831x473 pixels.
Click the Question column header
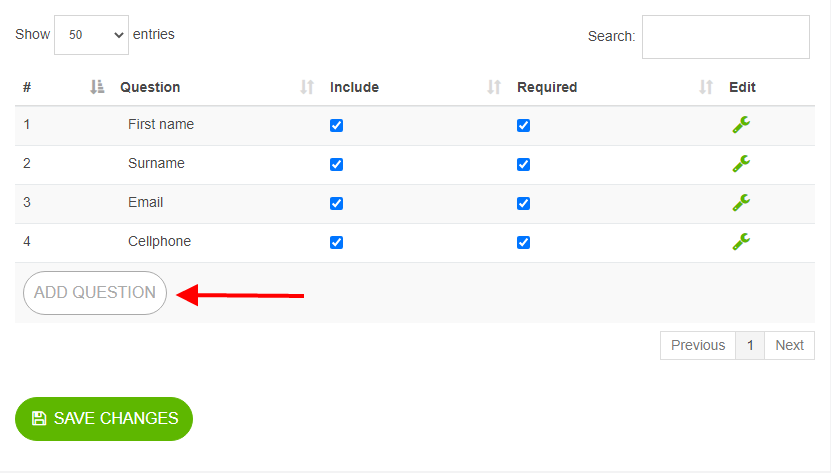coord(150,87)
